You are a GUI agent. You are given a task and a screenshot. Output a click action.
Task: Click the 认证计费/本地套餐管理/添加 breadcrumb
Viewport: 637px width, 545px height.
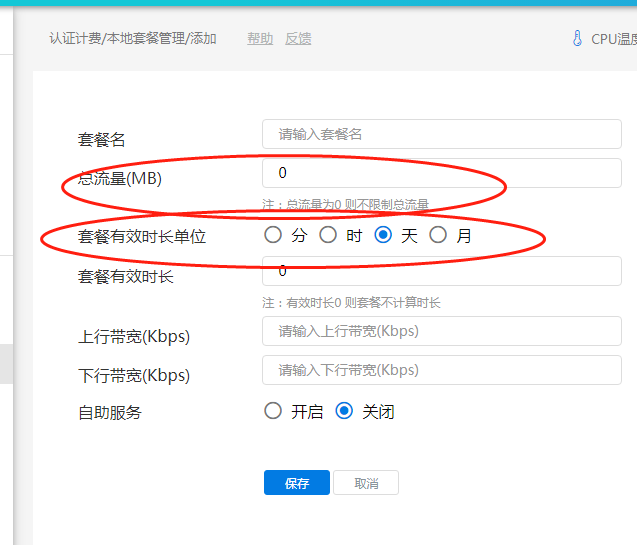point(133,39)
